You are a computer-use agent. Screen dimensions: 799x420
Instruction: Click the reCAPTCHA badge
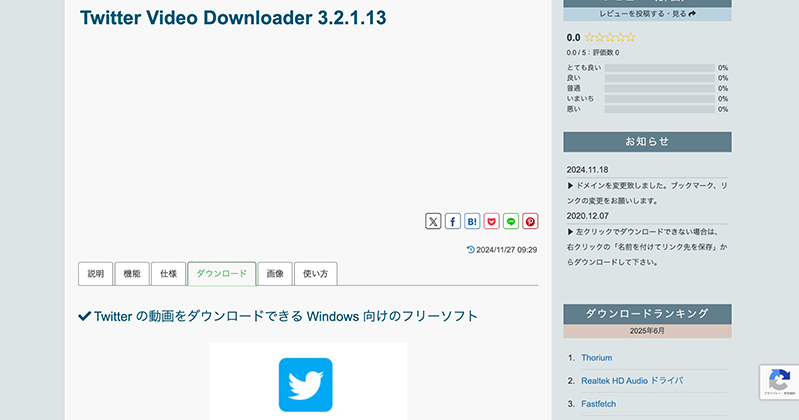pos(779,382)
